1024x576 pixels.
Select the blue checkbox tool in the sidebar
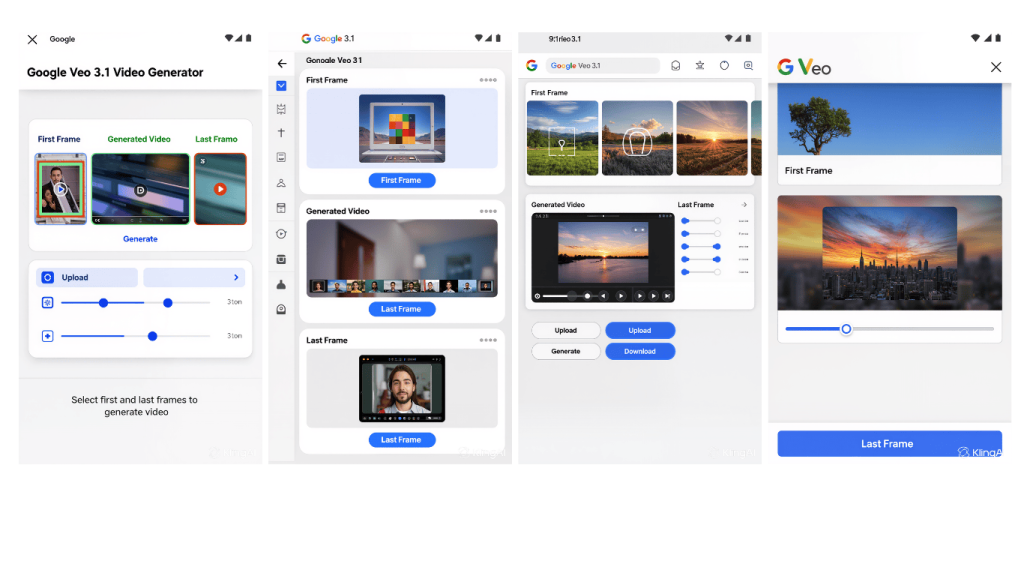pos(281,86)
